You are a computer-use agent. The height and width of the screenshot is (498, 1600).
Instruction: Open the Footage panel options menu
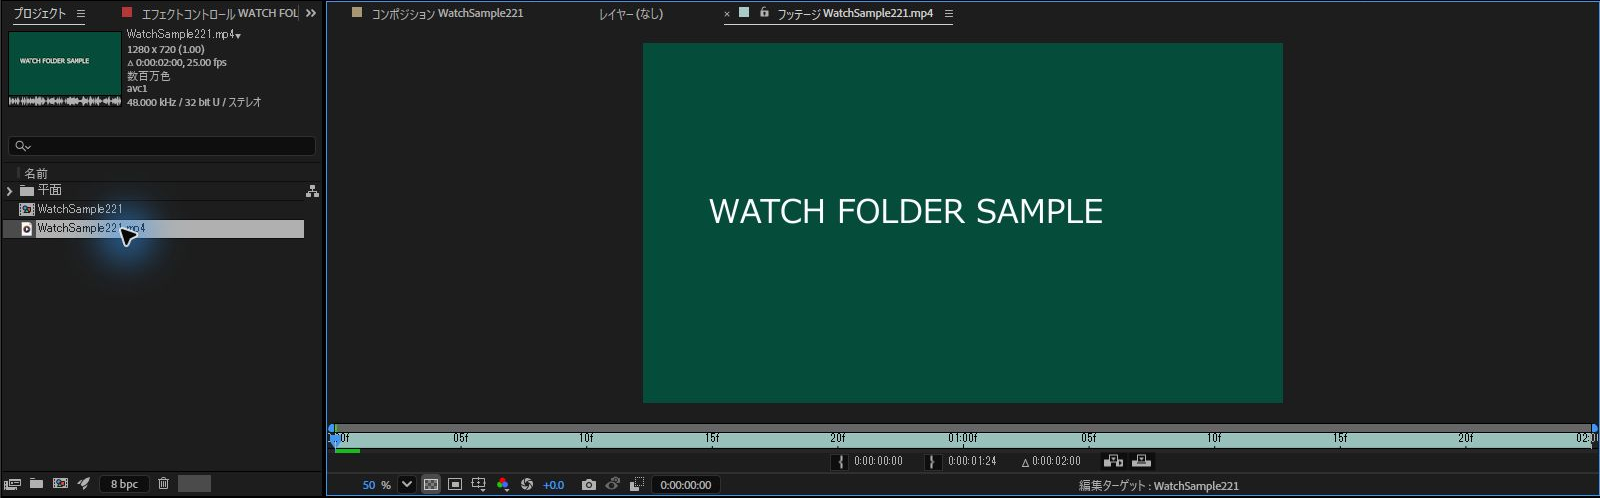(949, 14)
